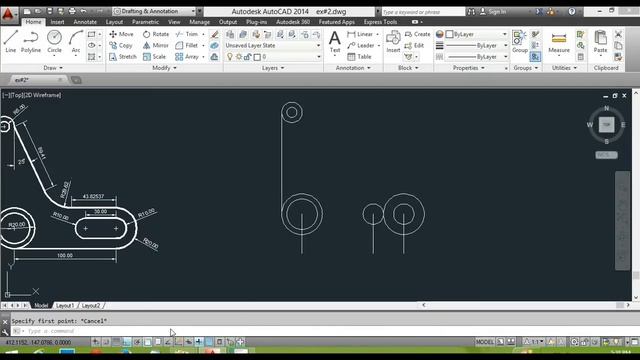Viewport: 640px width, 360px height.
Task: Toggle MODEL space button in status bar
Action: click(x=484, y=342)
